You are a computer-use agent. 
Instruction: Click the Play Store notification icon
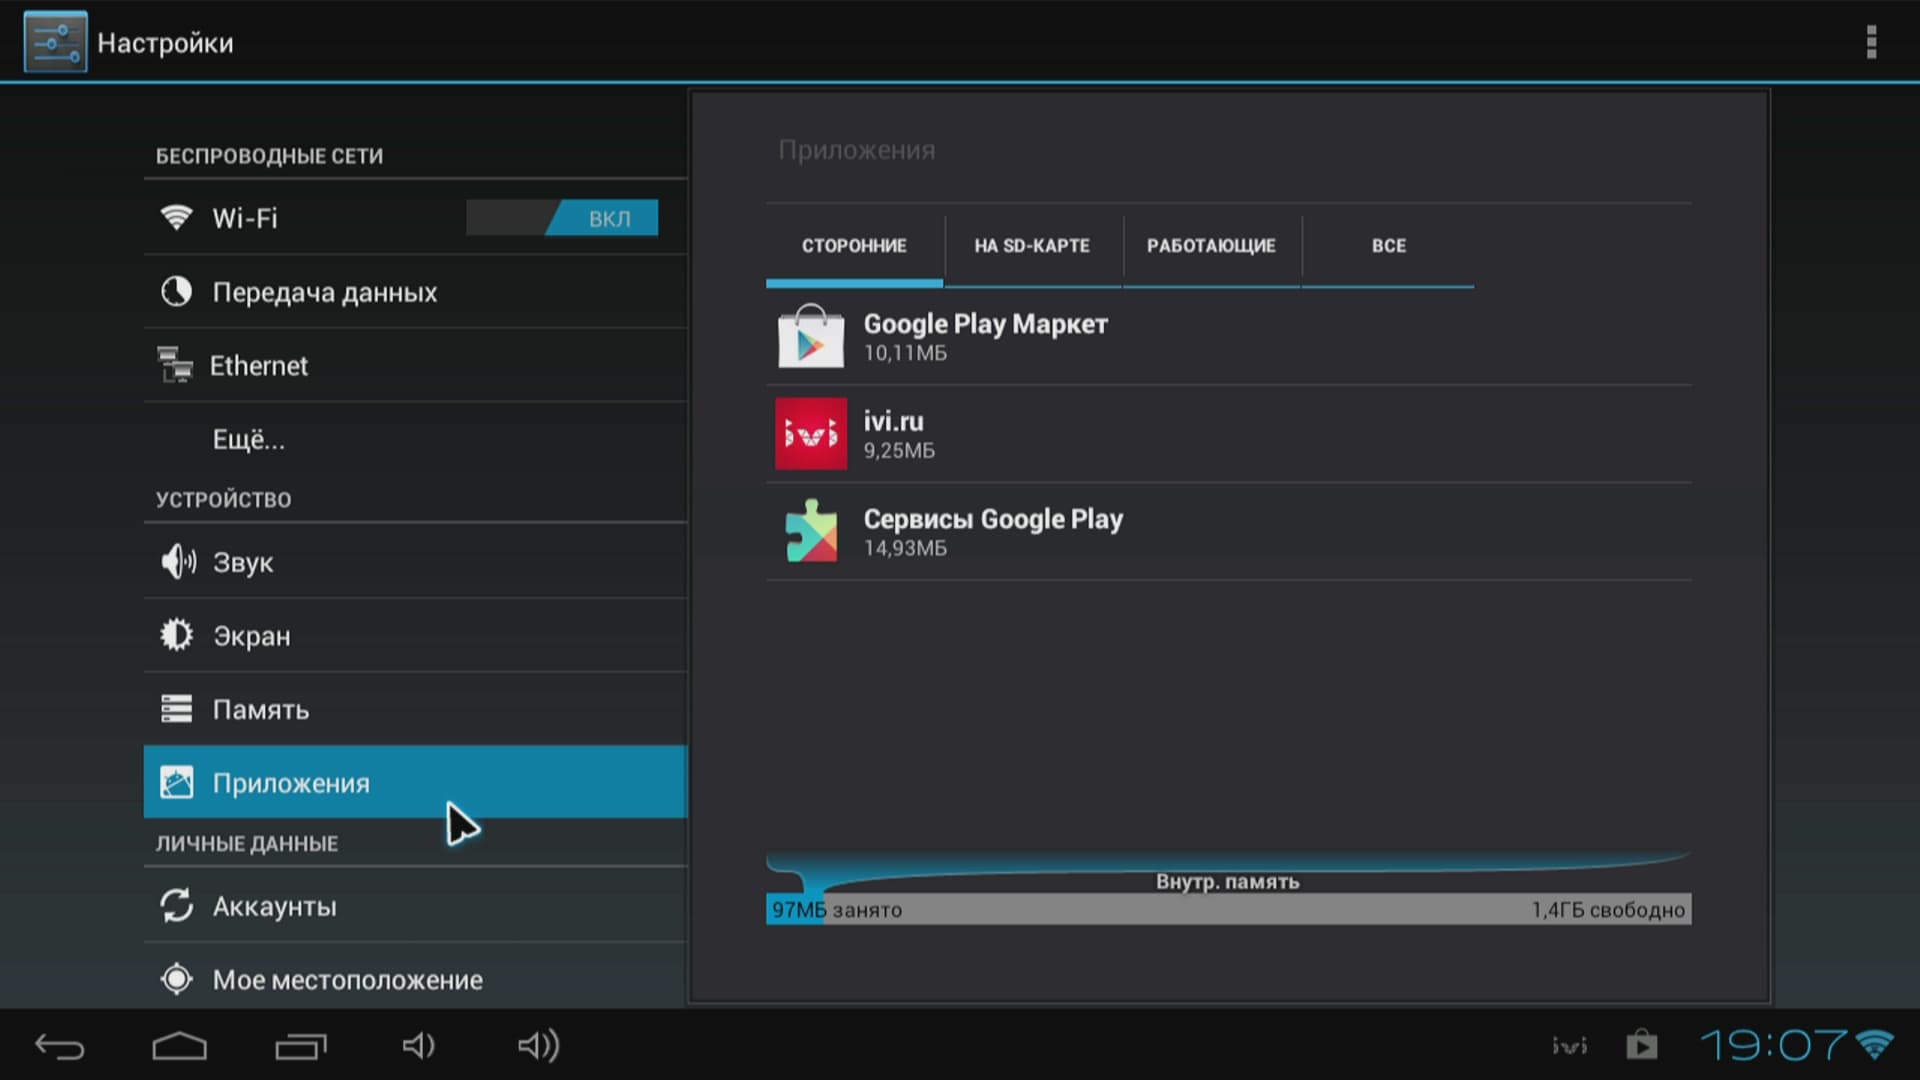click(x=1641, y=1046)
